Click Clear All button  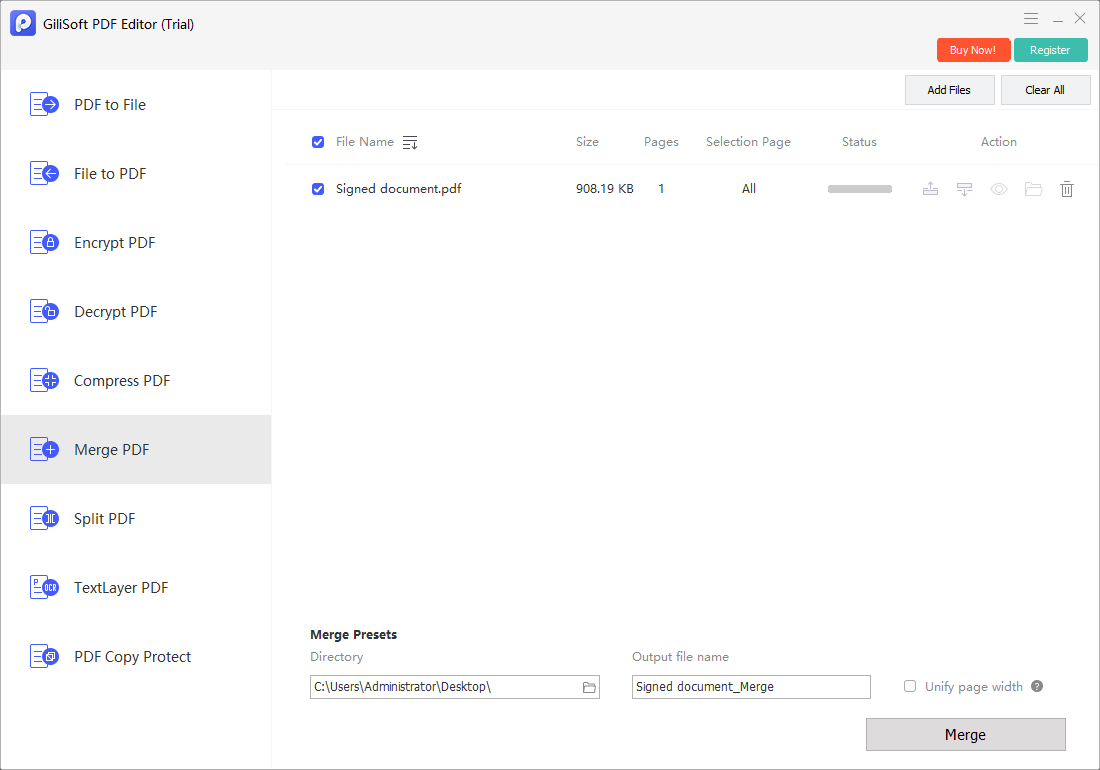[1045, 90]
